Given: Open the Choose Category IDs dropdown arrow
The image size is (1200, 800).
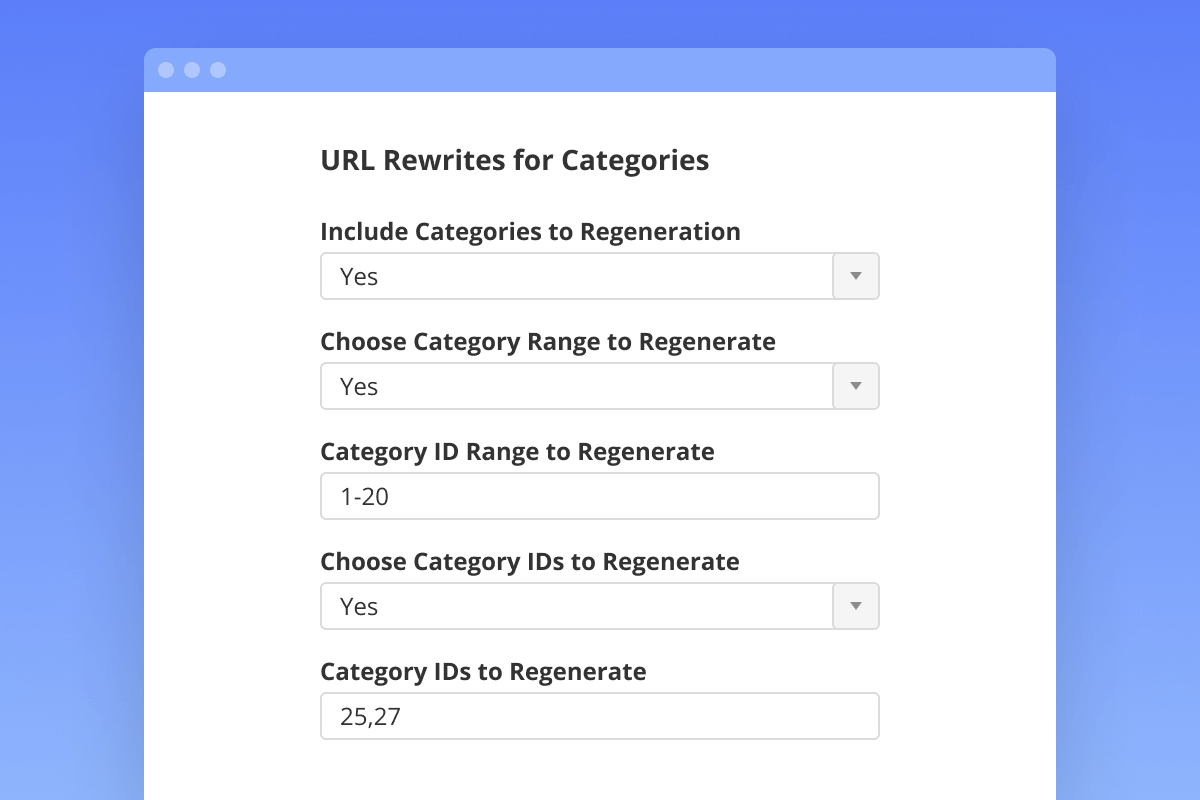Looking at the screenshot, I should [856, 606].
